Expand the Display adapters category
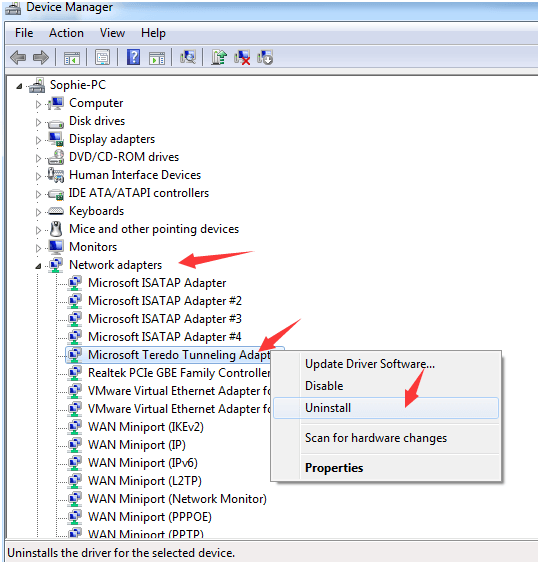540x564 pixels. (x=38, y=140)
